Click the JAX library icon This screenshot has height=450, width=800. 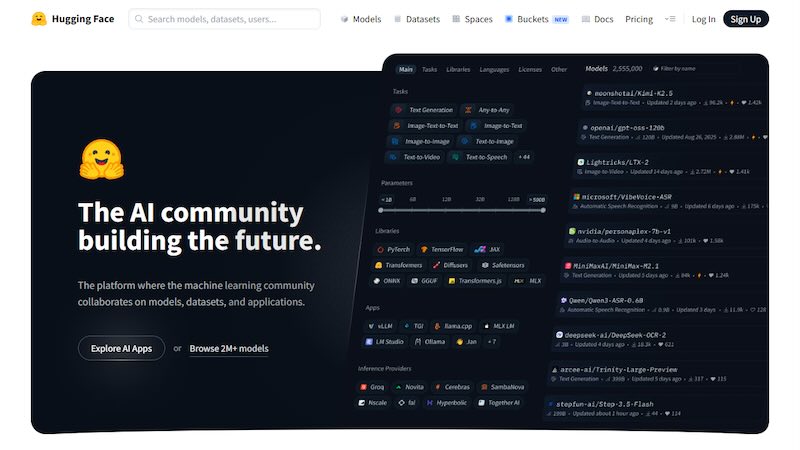[x=480, y=249]
